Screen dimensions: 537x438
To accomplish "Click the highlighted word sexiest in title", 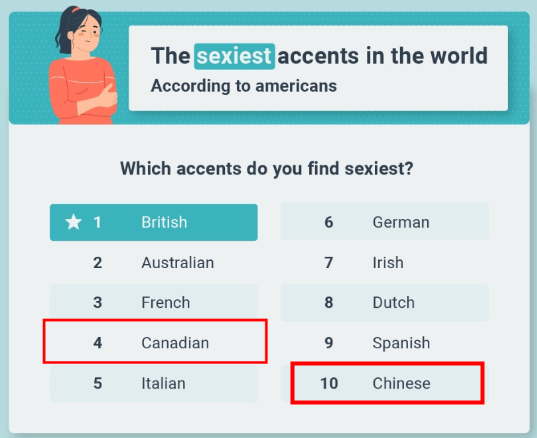I will point(234,56).
